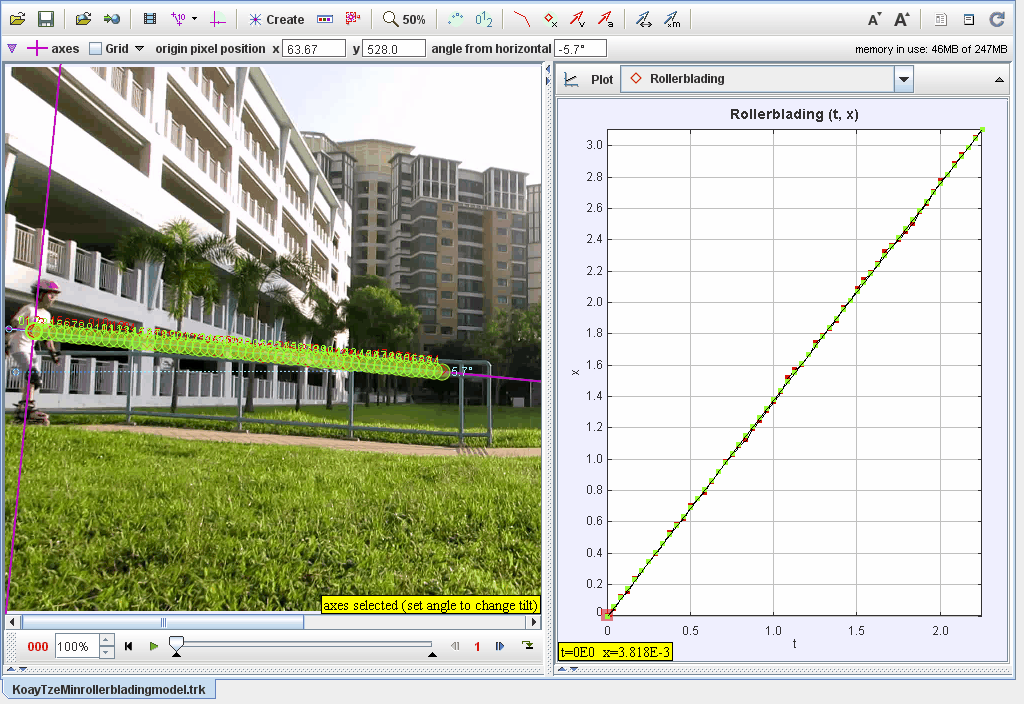Toggle the paths display icon
1024x704 pixels.
pos(522,19)
